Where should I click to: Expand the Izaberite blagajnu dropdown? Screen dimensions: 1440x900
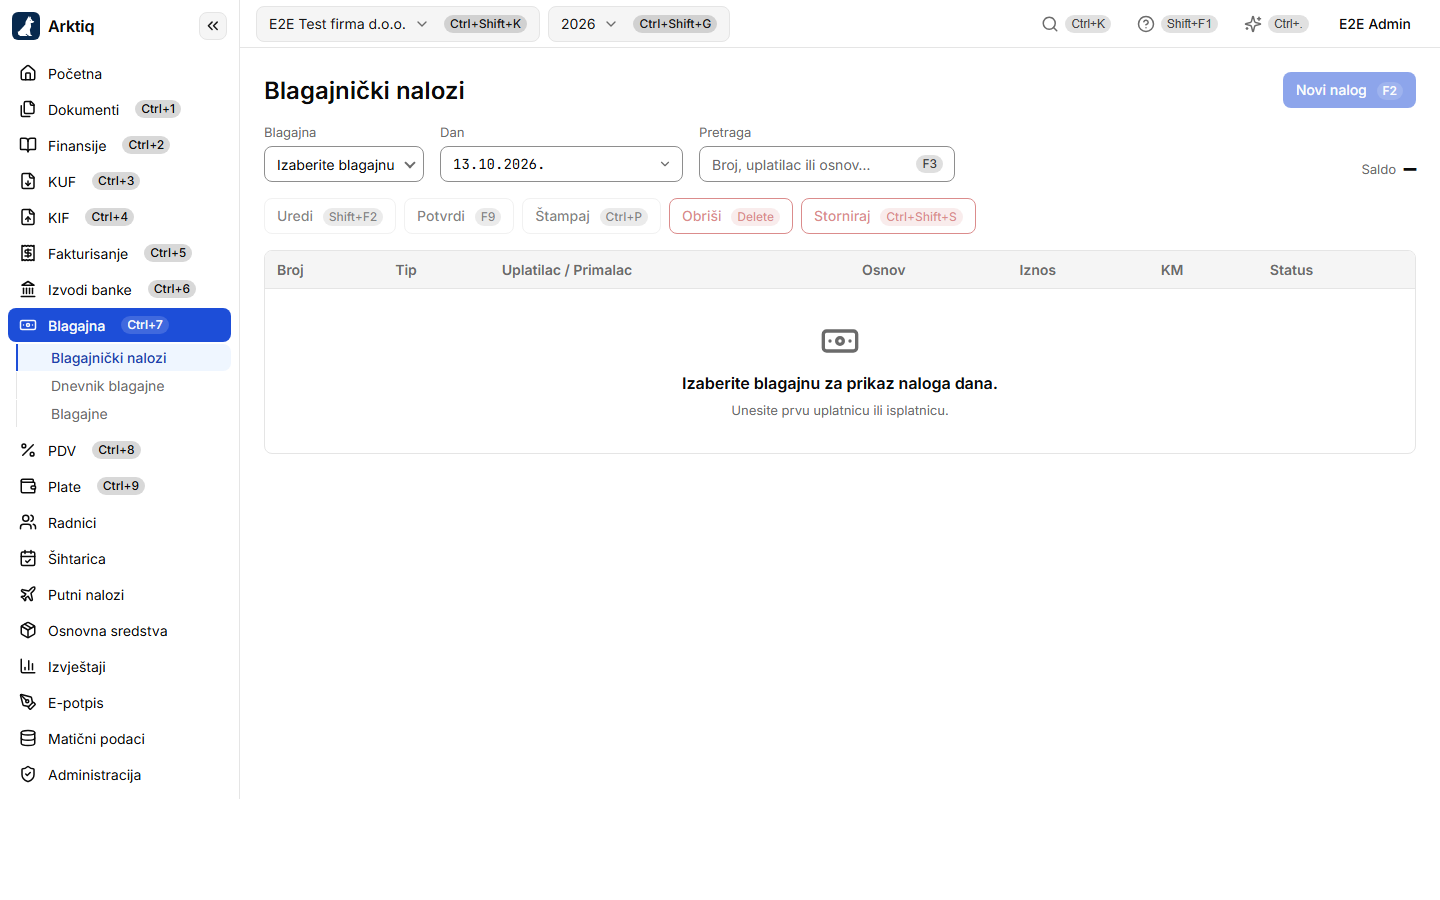[344, 164]
